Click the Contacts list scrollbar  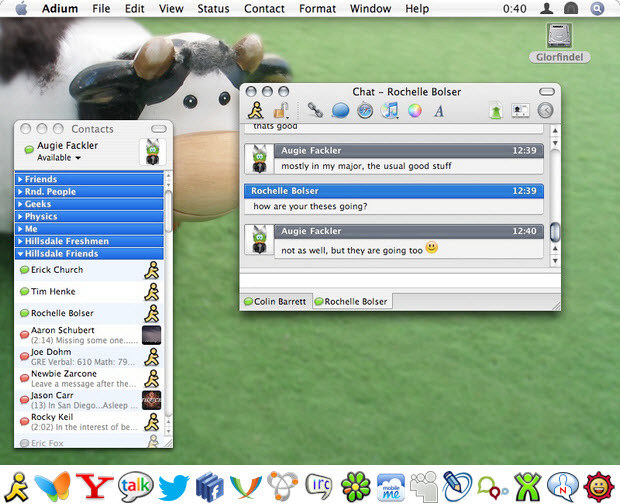click(168, 211)
